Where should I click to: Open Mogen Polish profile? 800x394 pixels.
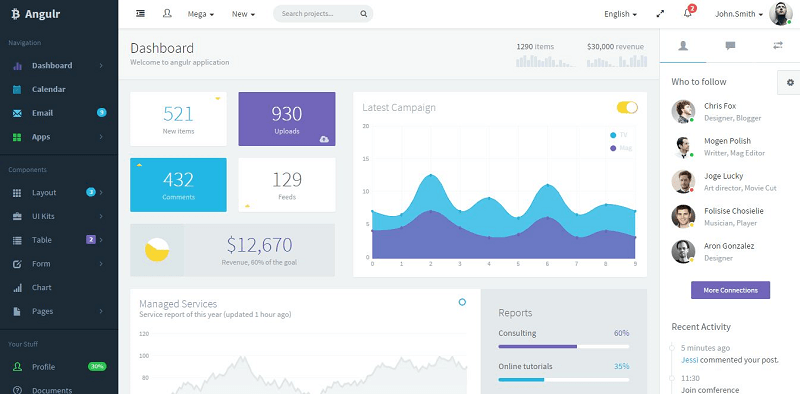tap(727, 141)
